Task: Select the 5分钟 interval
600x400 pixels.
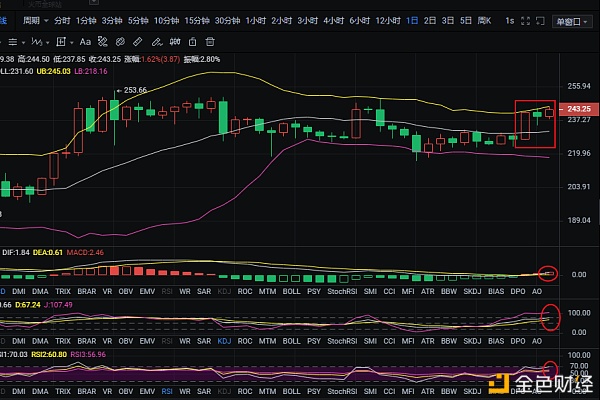Action: (x=138, y=21)
